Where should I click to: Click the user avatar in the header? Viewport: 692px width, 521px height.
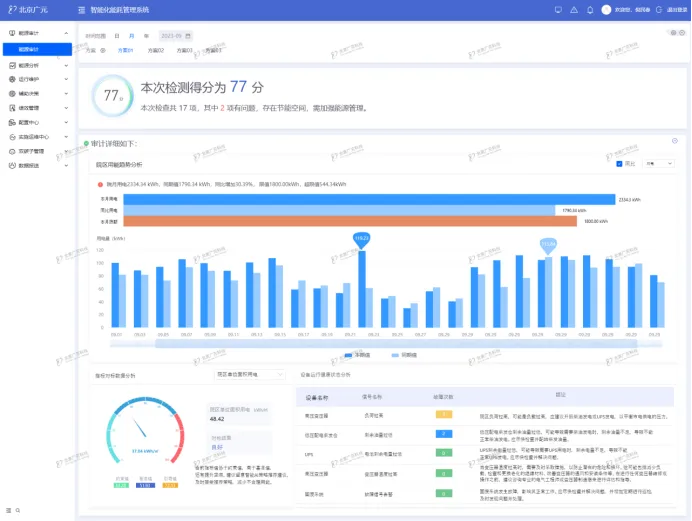click(606, 9)
